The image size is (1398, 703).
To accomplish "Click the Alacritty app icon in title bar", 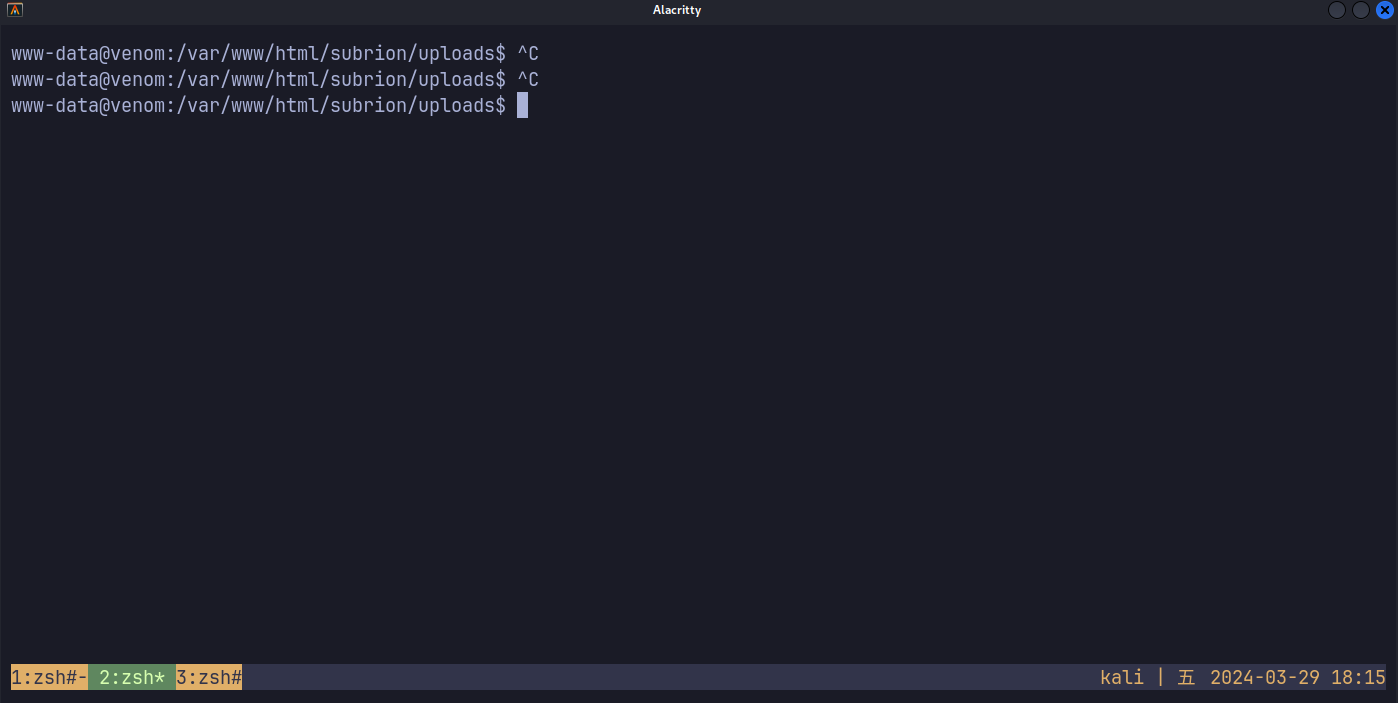I will [x=15, y=10].
